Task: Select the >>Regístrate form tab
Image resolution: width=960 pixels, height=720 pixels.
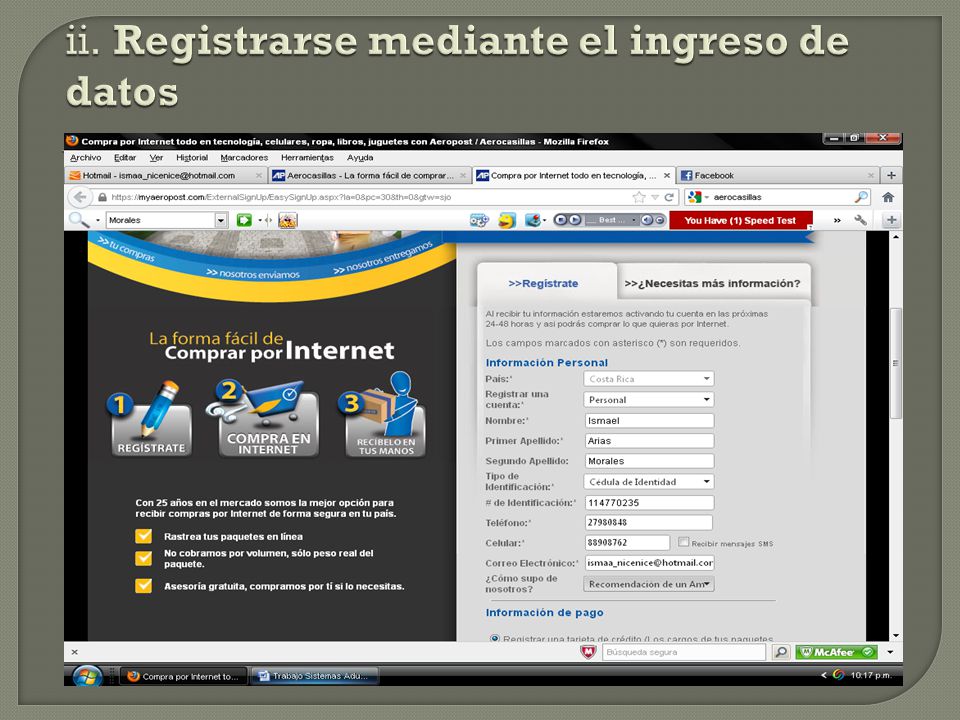Action: pyautogui.click(x=544, y=283)
